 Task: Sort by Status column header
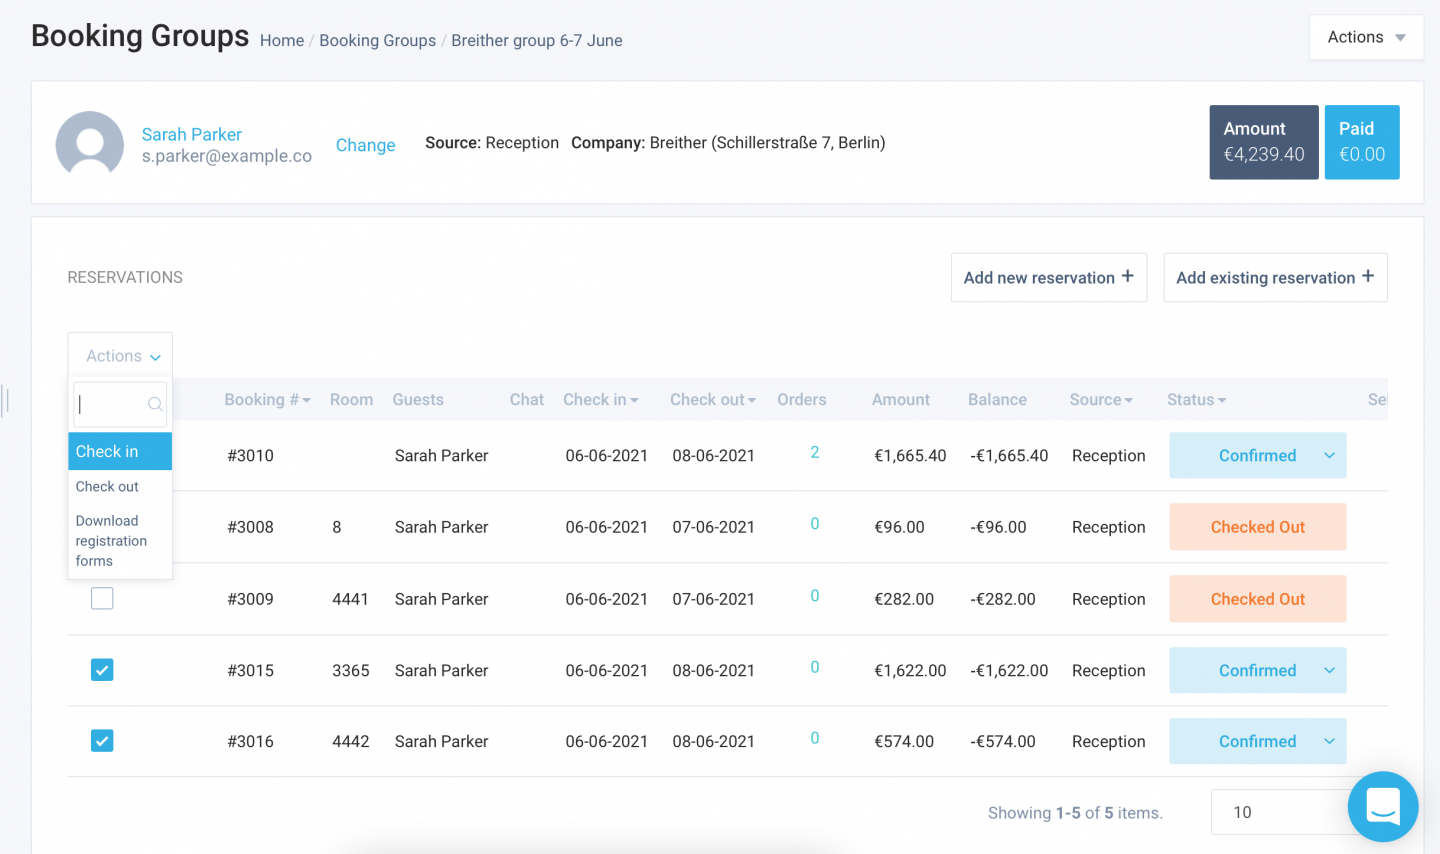[1196, 399]
